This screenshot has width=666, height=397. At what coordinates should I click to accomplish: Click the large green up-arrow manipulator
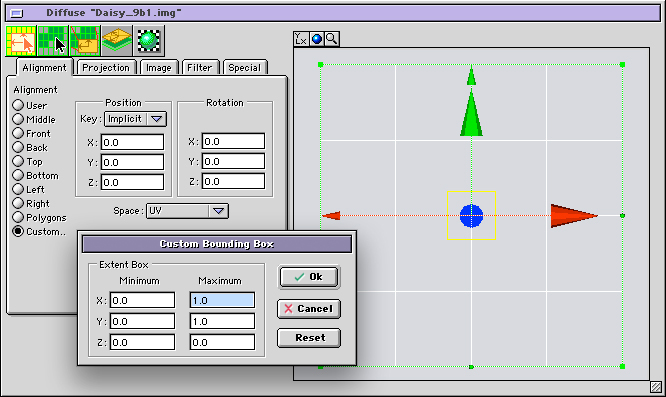[471, 113]
